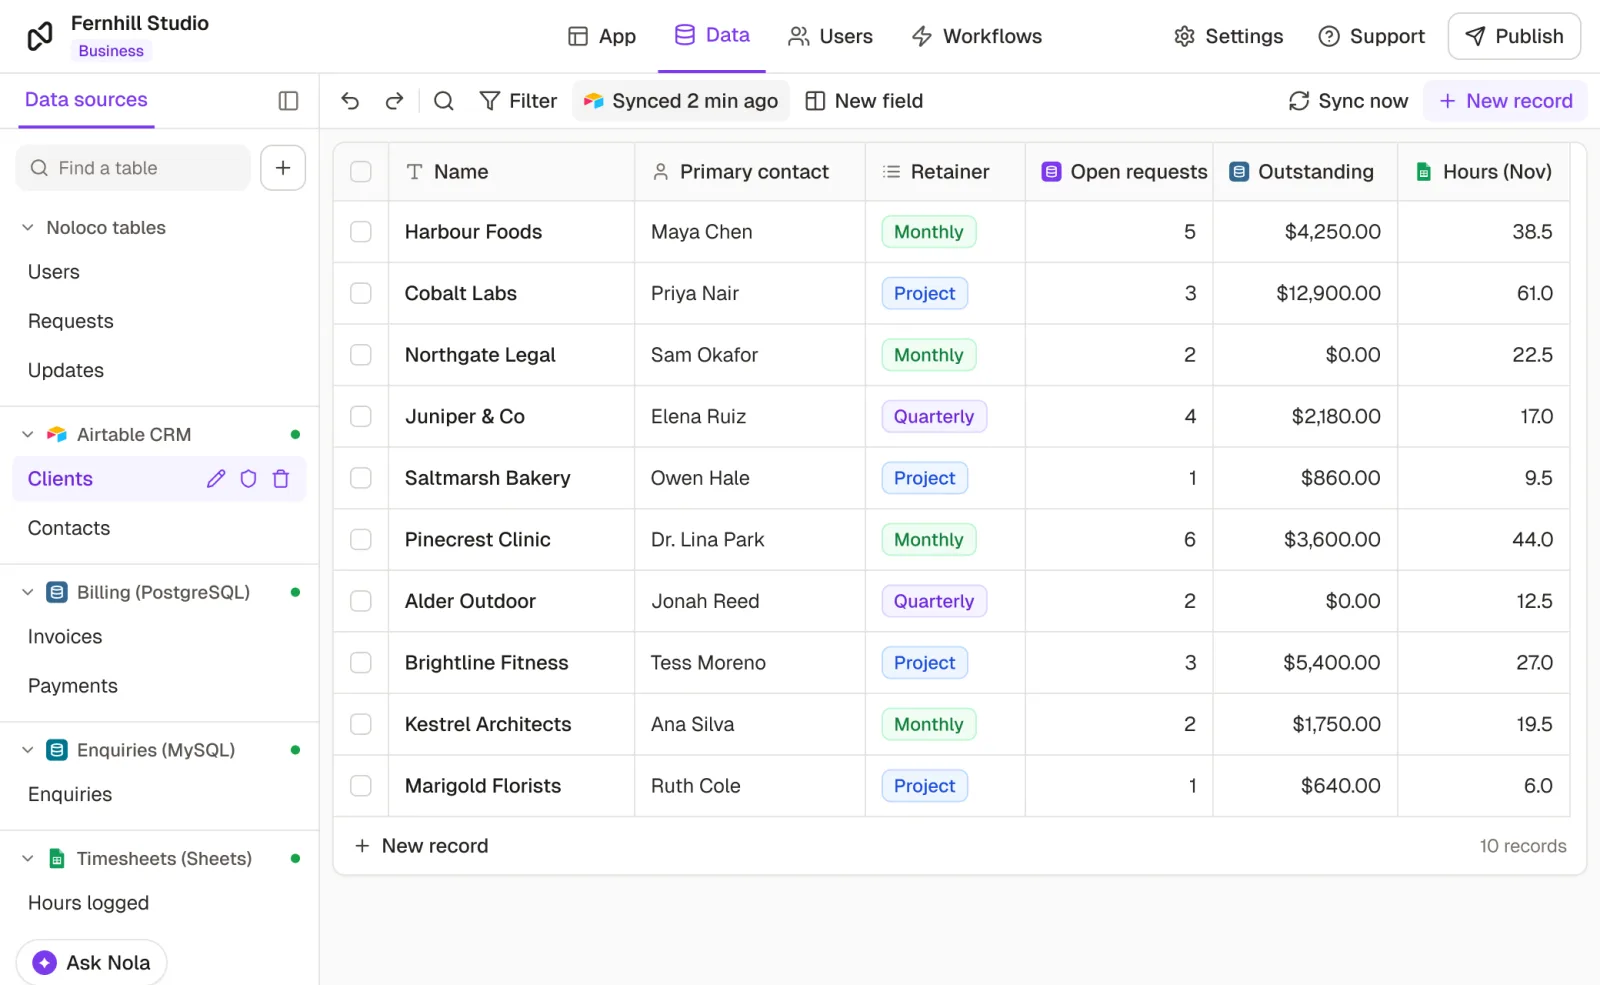The width and height of the screenshot is (1600, 985).
Task: Tick the Pinecrest Clinic row checkbox
Action: 361,540
